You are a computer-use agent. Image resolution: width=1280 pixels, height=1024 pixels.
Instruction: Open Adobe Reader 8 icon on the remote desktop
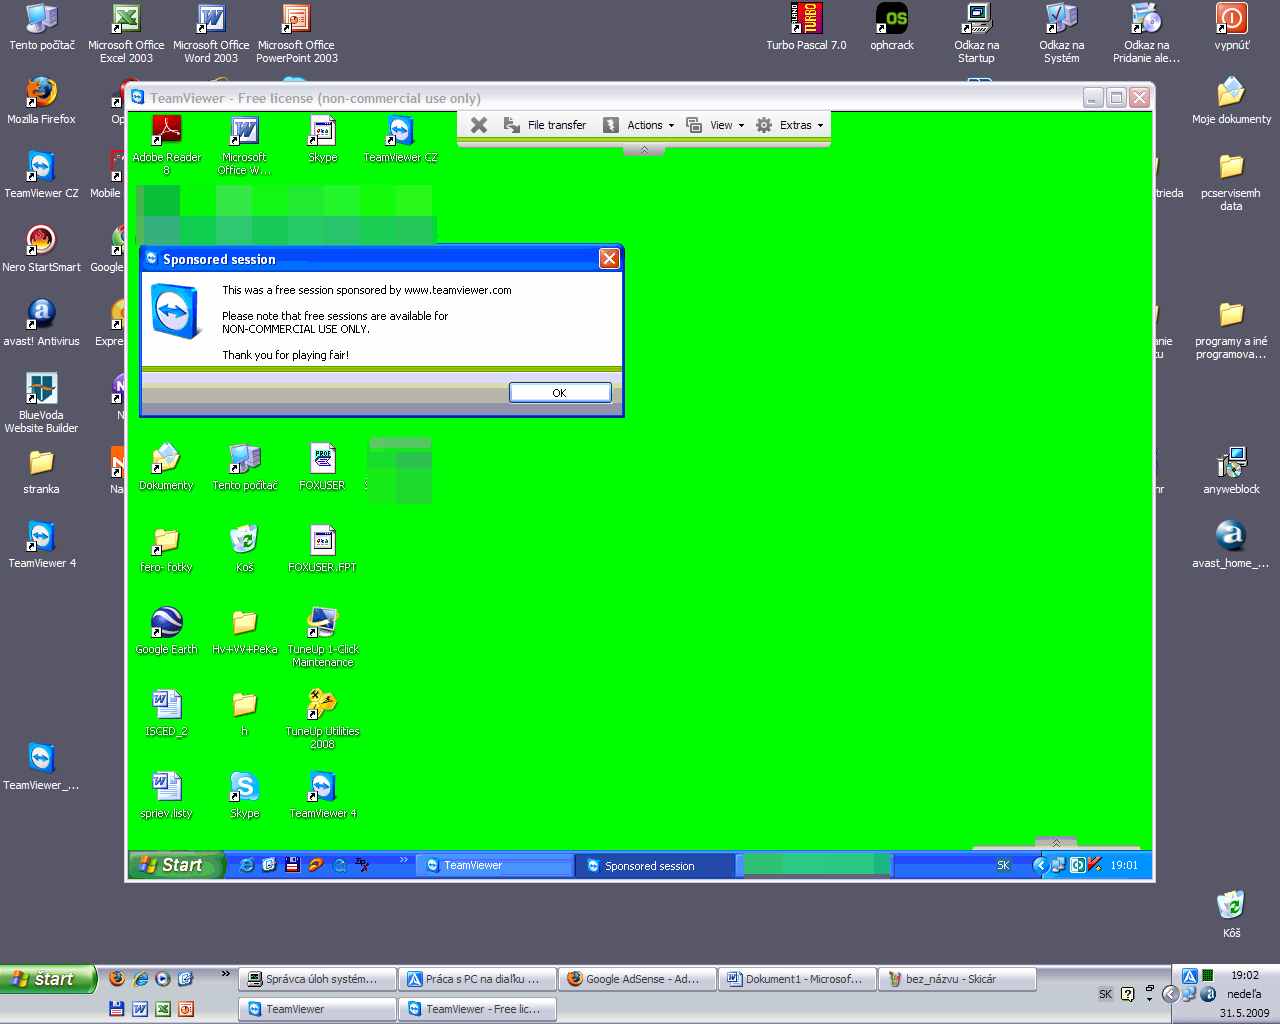[x=167, y=145]
